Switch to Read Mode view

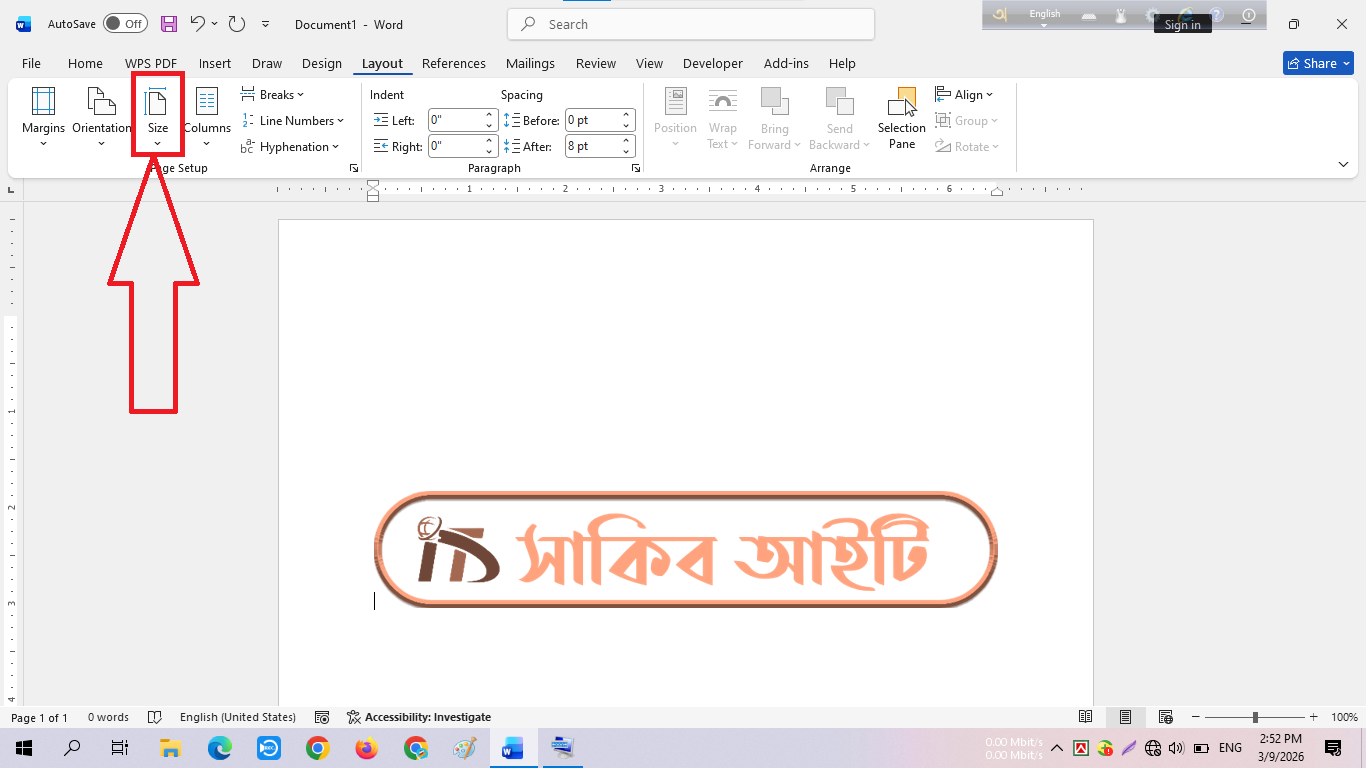click(x=1086, y=717)
